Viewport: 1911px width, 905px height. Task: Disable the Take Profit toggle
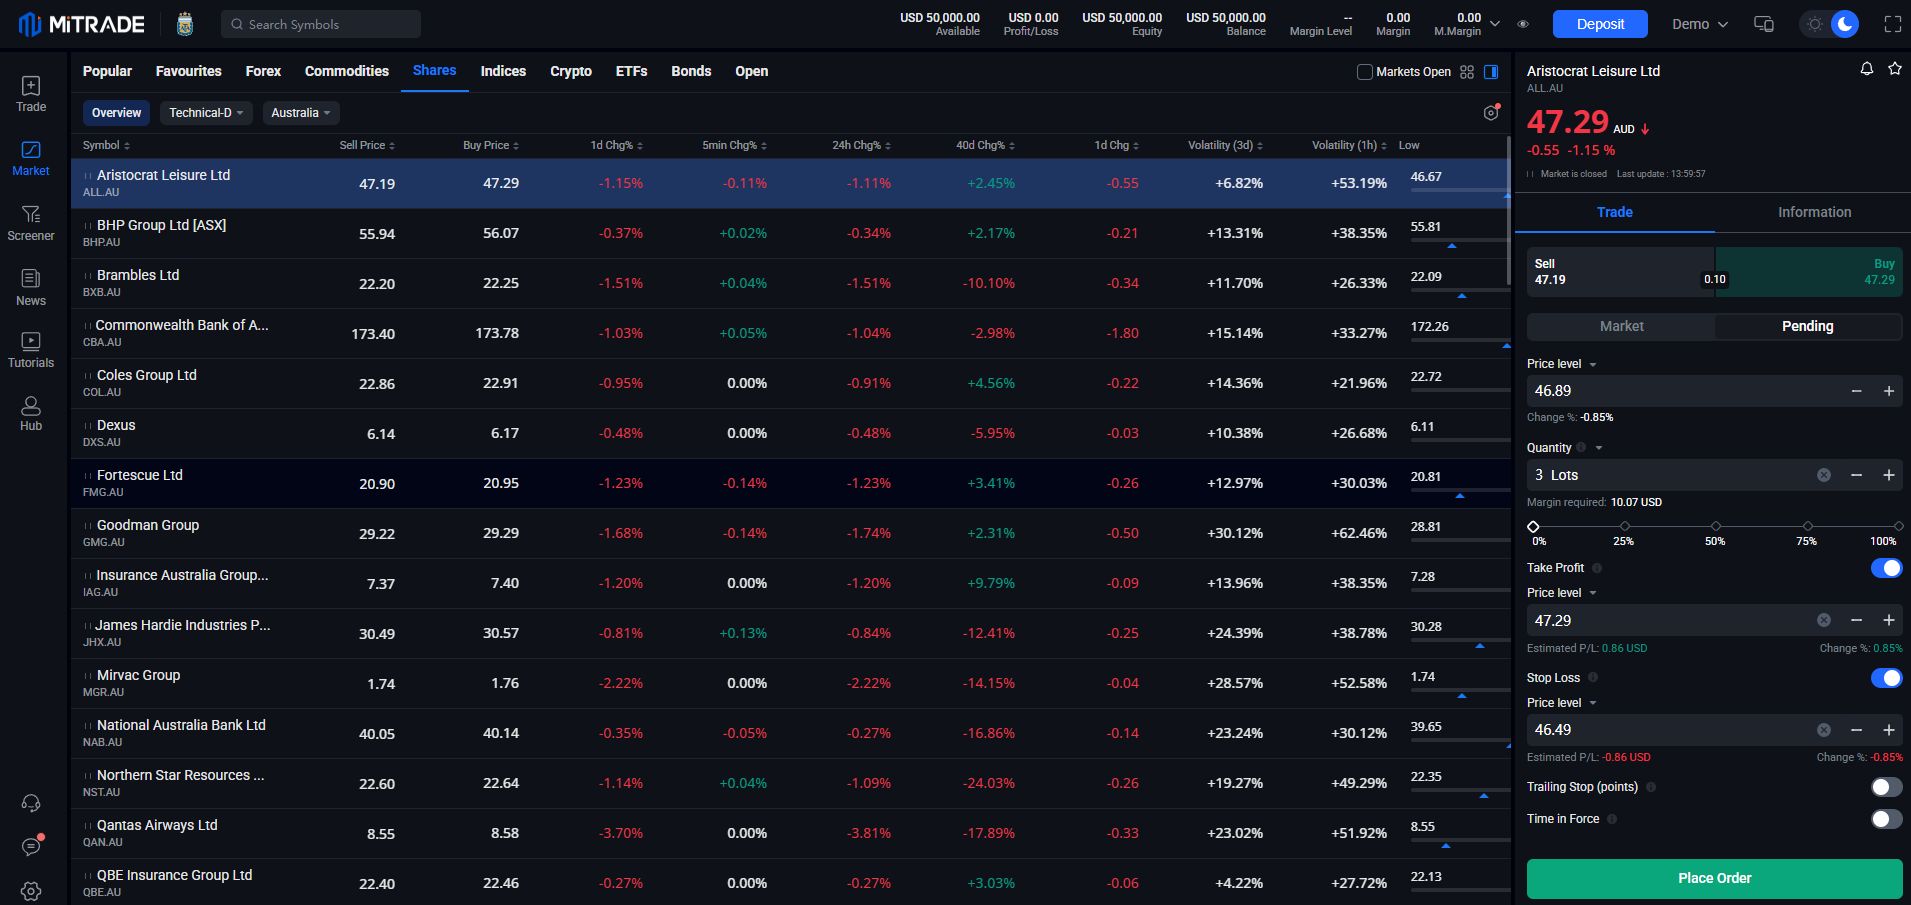[1886, 567]
